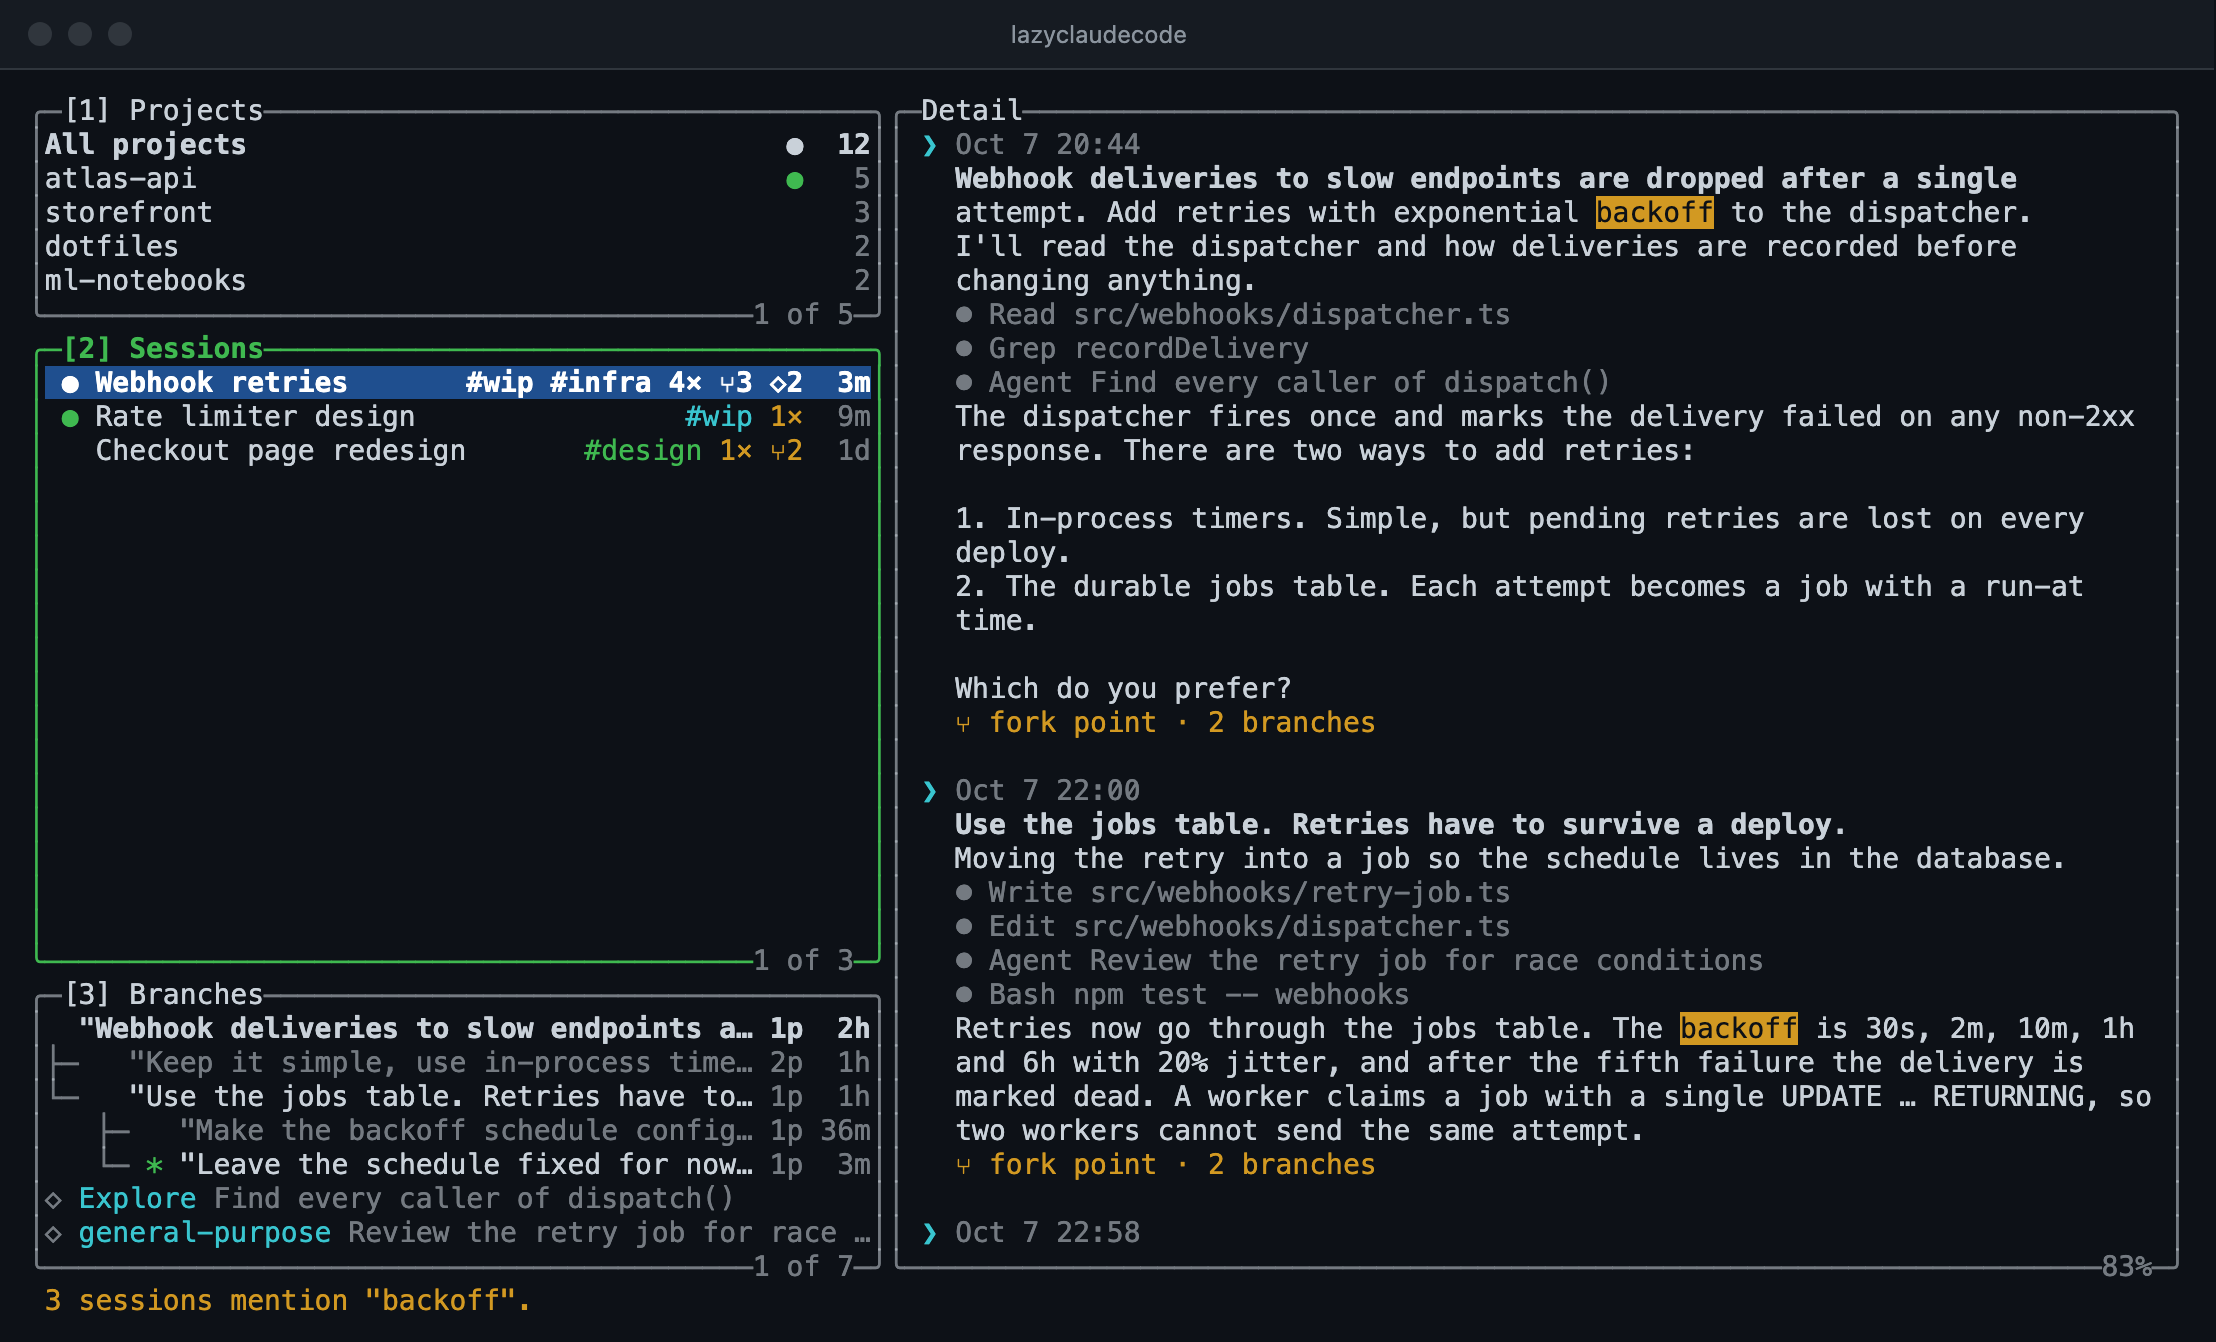
Task: Click the white status dot beside All projects
Action: pos(795,146)
